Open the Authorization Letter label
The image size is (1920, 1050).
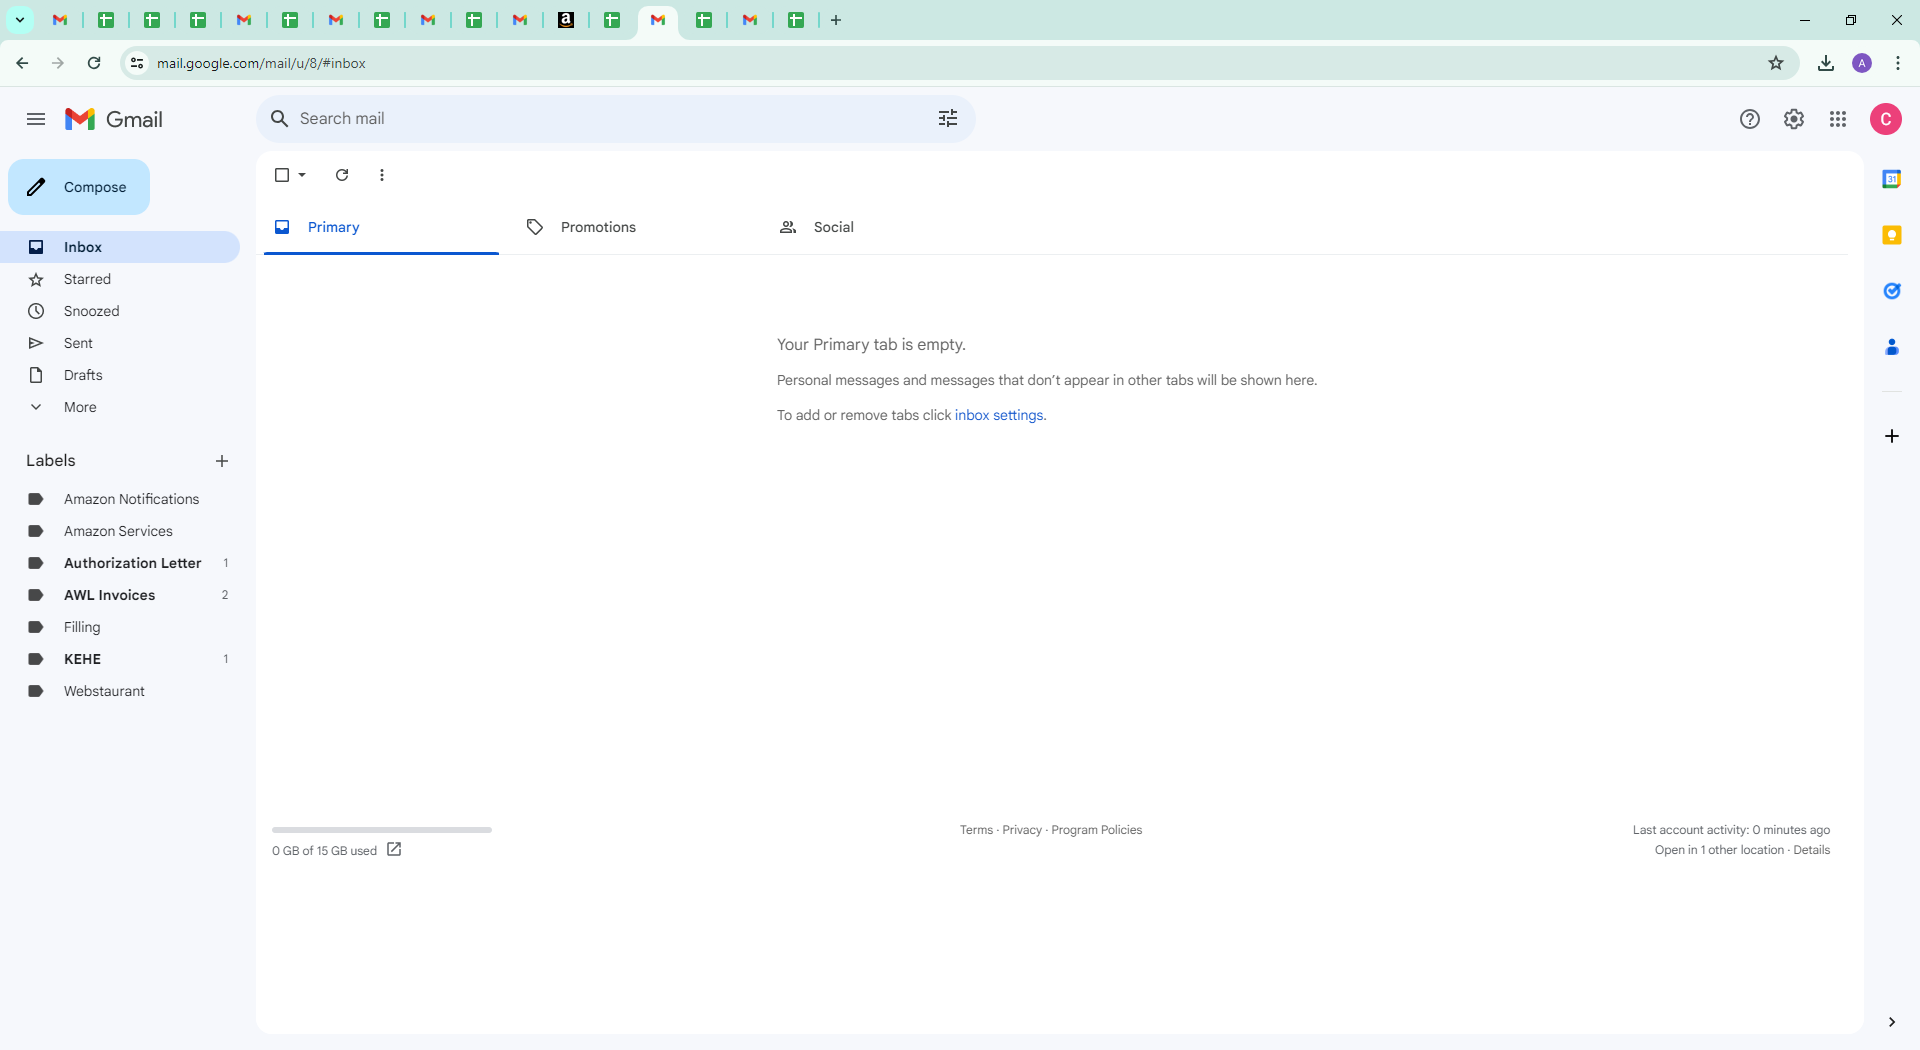pos(120,563)
